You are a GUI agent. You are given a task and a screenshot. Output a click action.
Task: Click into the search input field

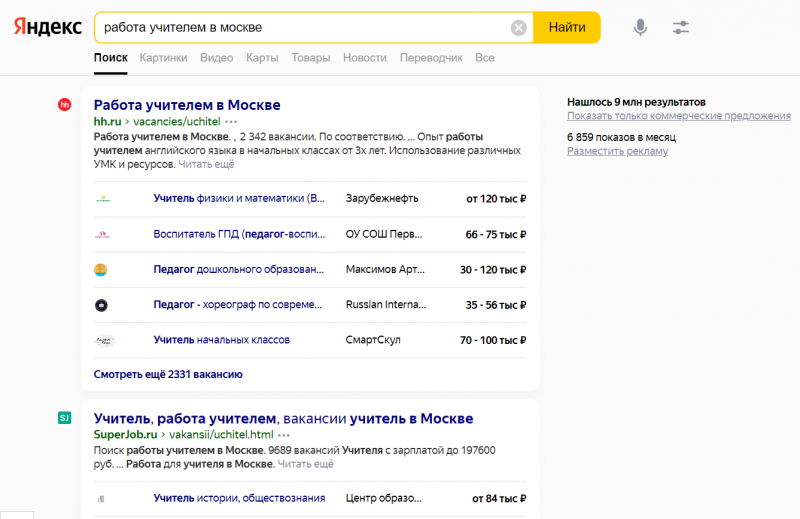pos(300,28)
